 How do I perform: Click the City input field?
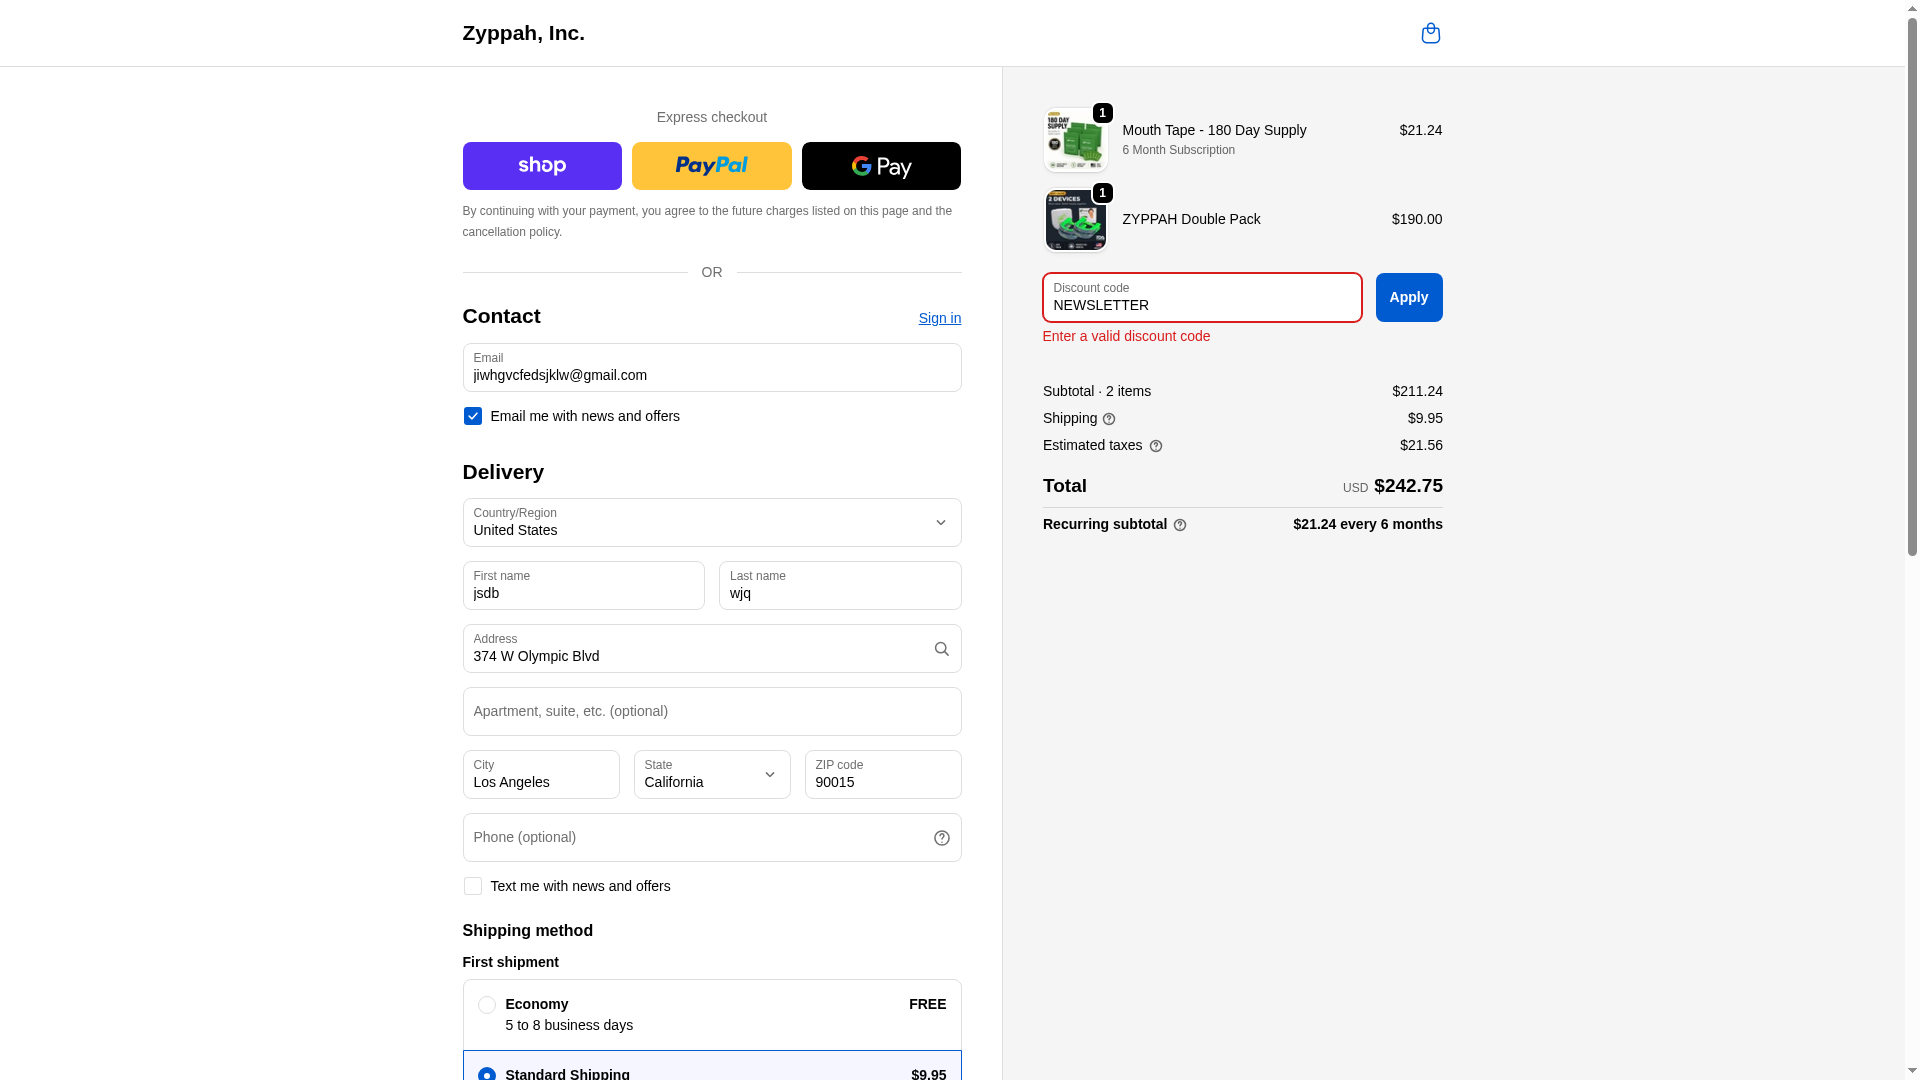click(541, 774)
